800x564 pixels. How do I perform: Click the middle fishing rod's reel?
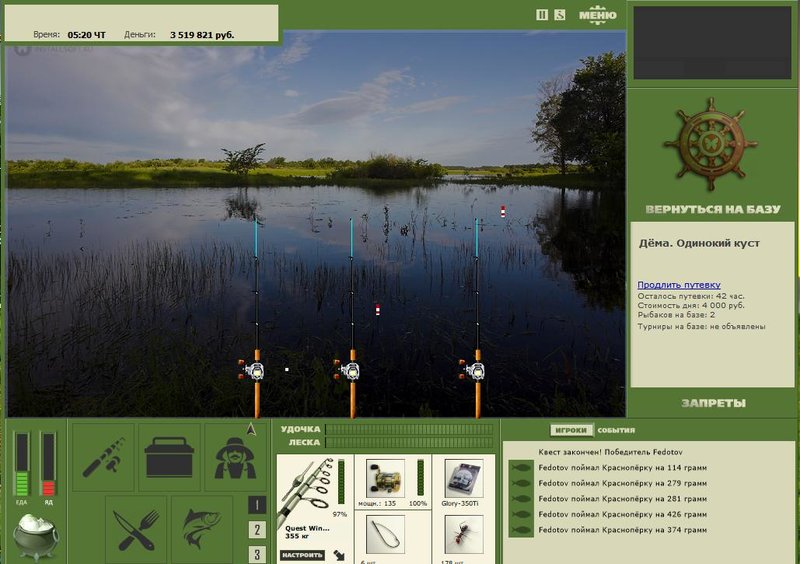348,370
